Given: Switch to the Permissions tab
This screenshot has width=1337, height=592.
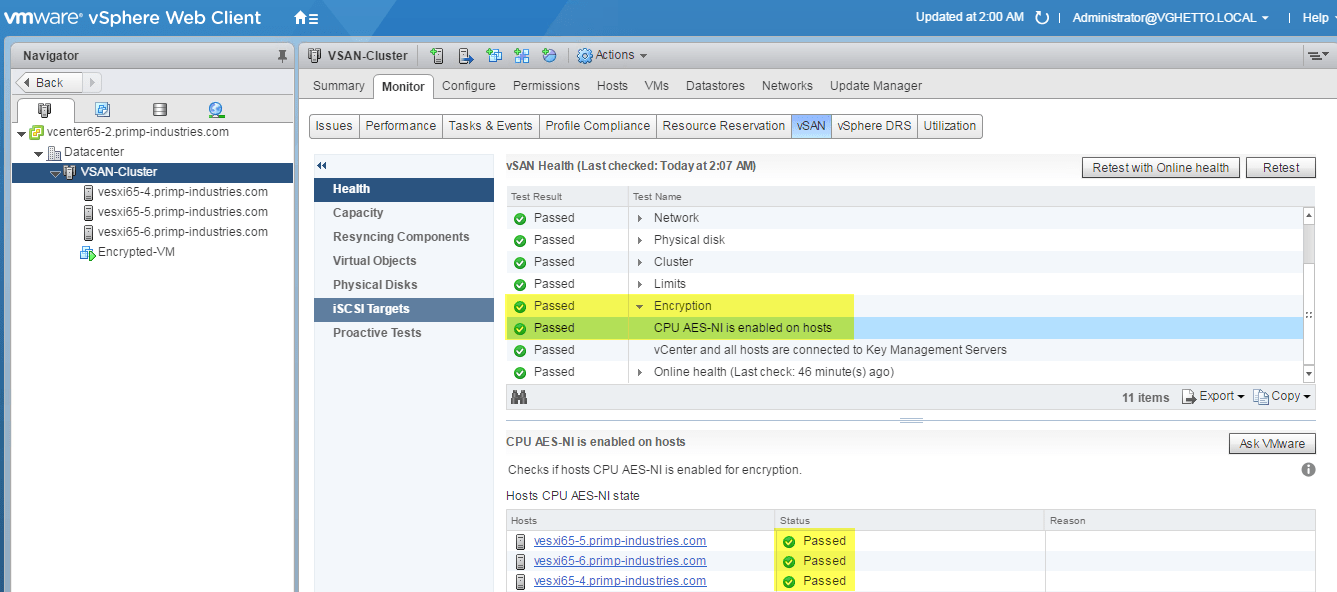Looking at the screenshot, I should coord(546,86).
